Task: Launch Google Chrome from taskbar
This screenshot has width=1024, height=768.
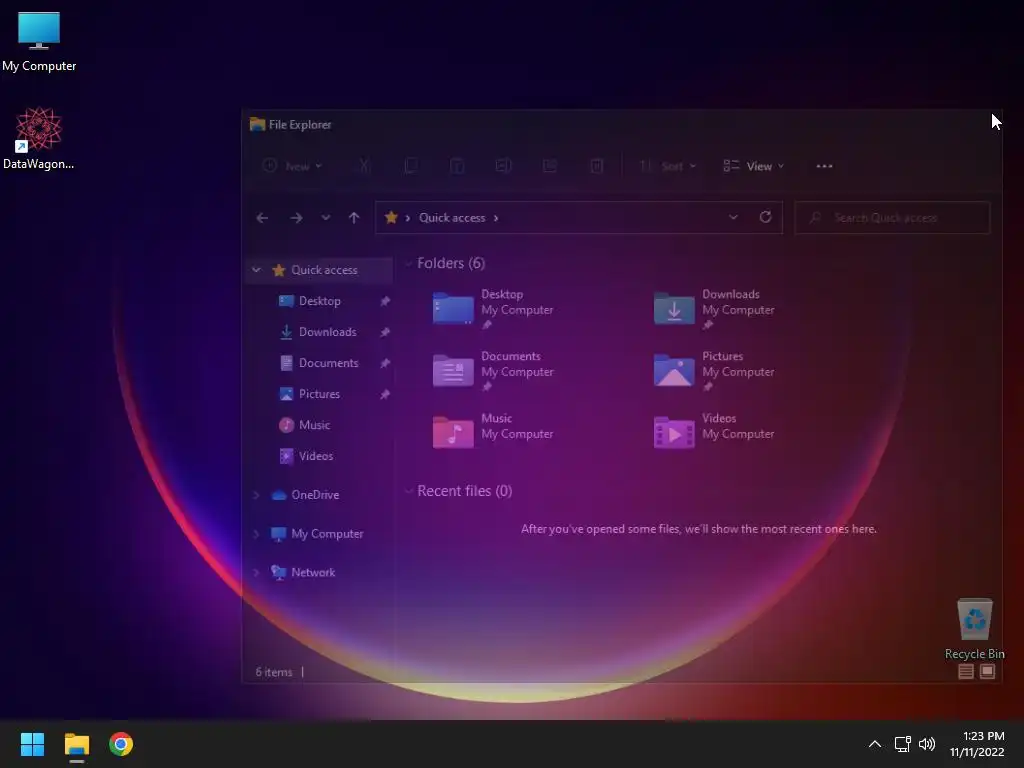Action: (x=121, y=744)
